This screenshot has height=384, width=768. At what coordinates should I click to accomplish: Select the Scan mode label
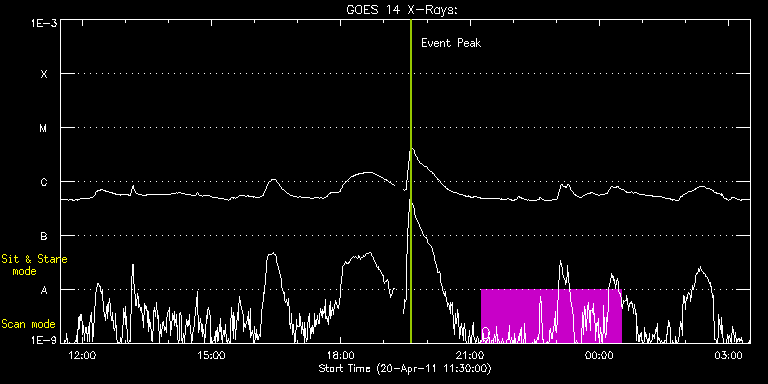coord(28,324)
